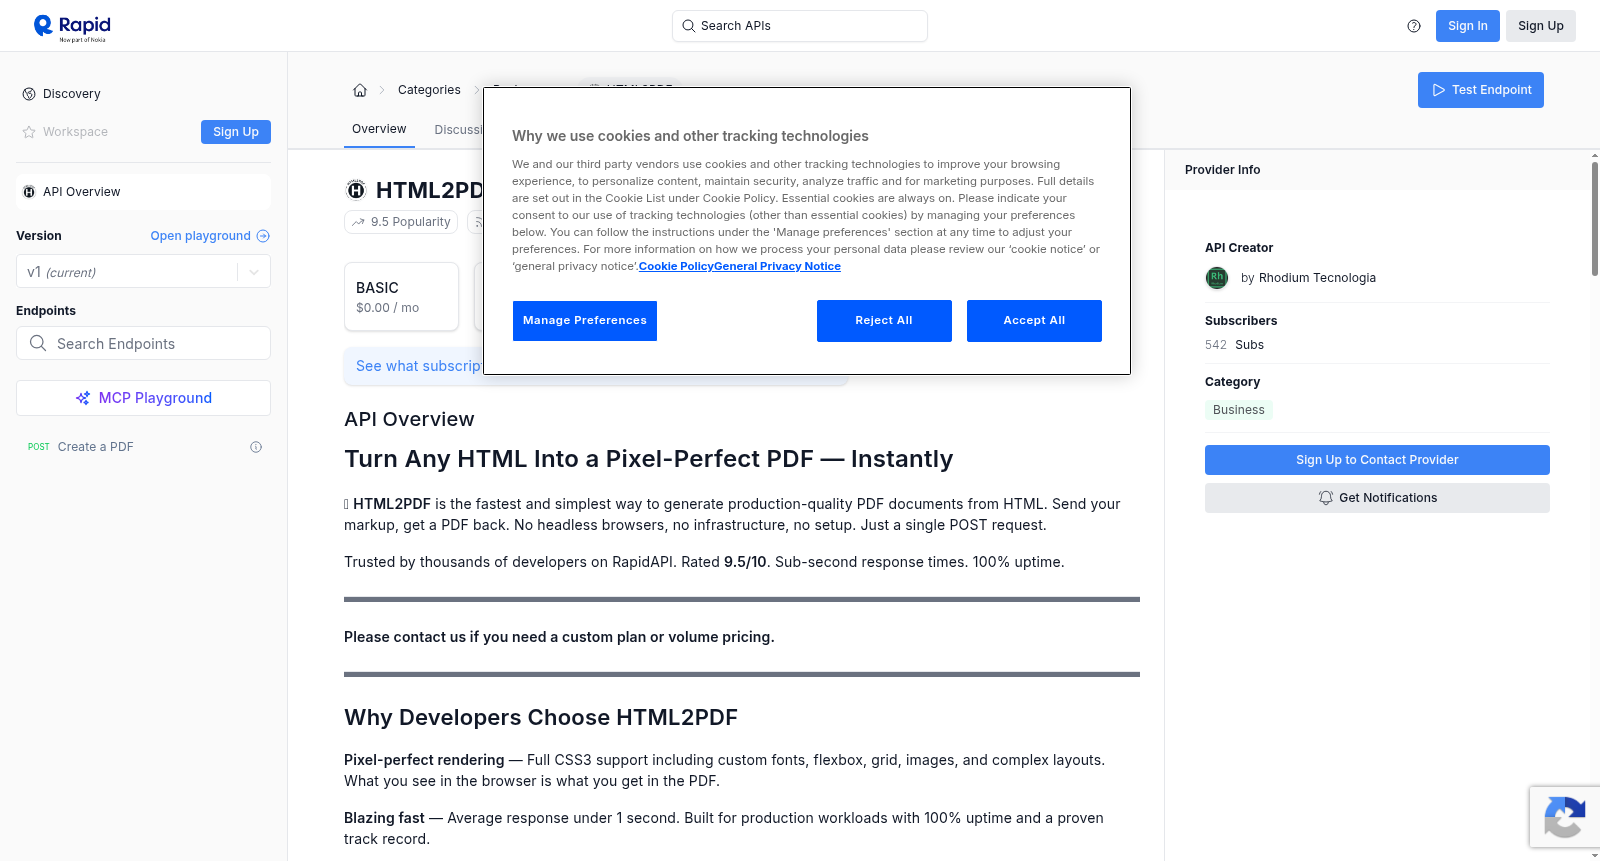The width and height of the screenshot is (1600, 861).
Task: Click the Rhodium Tecnologia avatar
Action: (1217, 278)
